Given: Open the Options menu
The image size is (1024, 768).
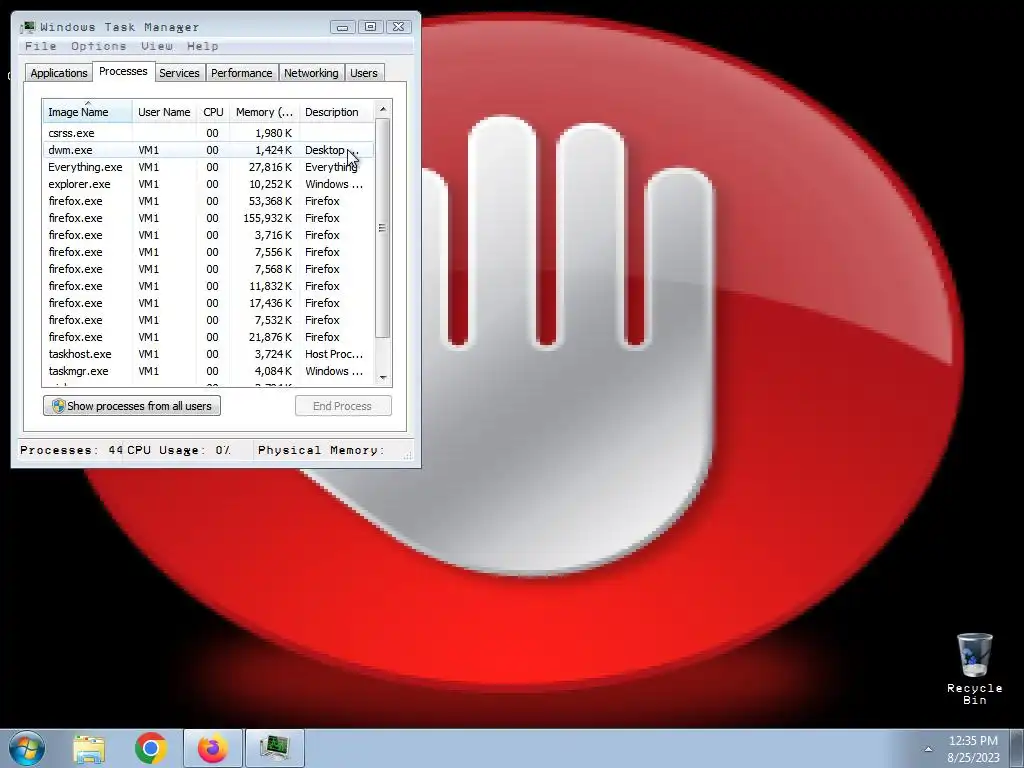Looking at the screenshot, I should click(x=99, y=46).
